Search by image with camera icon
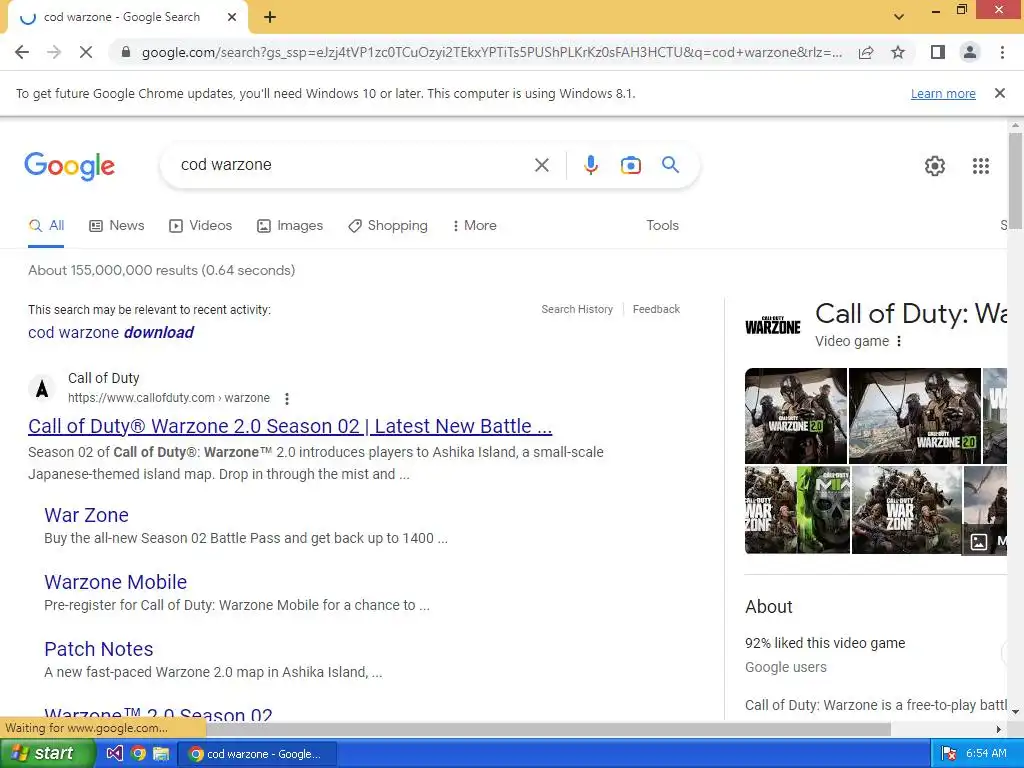 point(631,165)
